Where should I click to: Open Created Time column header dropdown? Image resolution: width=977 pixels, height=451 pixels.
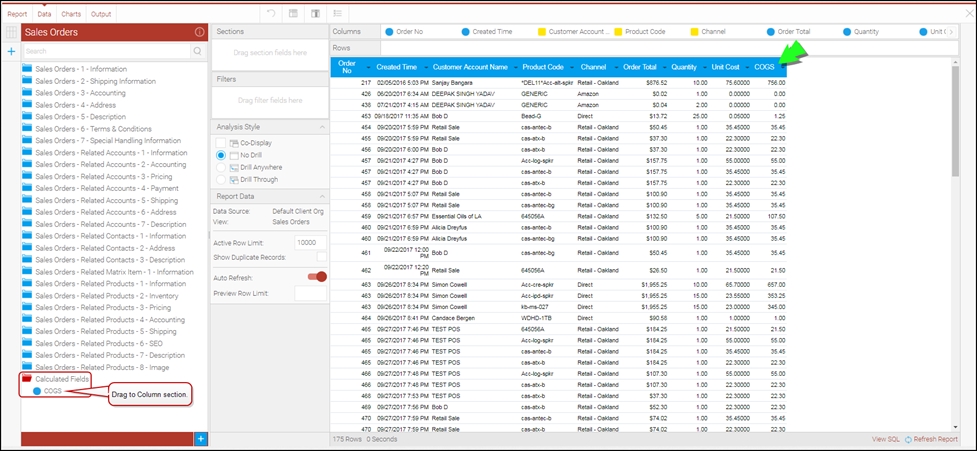point(426,67)
